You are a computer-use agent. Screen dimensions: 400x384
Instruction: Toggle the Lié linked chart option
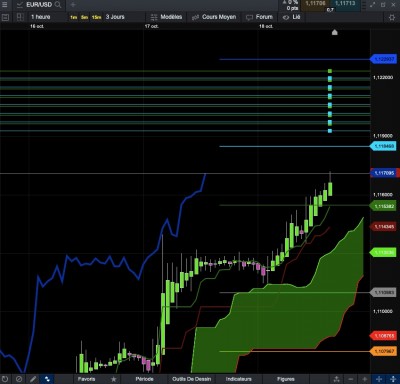292,17
